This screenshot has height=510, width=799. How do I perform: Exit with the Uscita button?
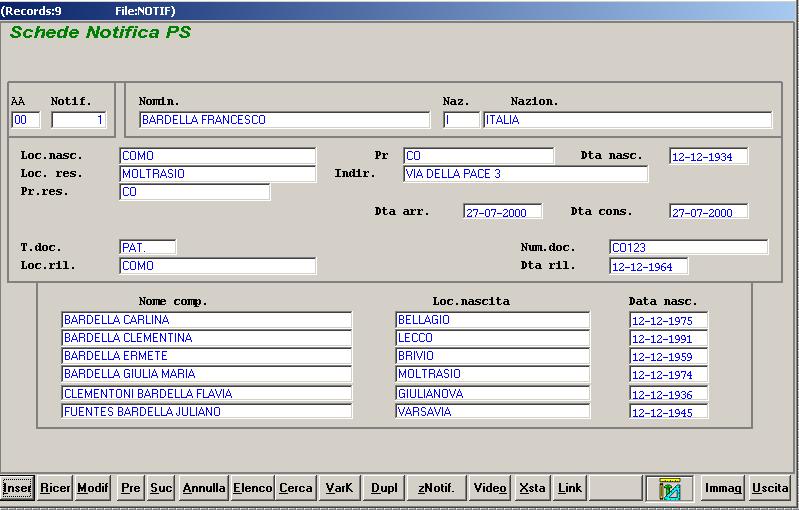click(770, 488)
